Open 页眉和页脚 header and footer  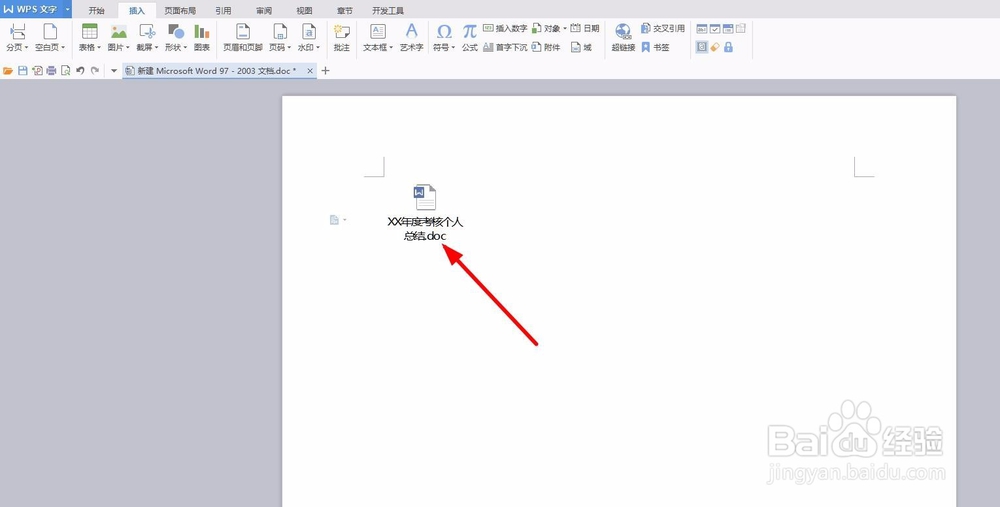coord(242,38)
